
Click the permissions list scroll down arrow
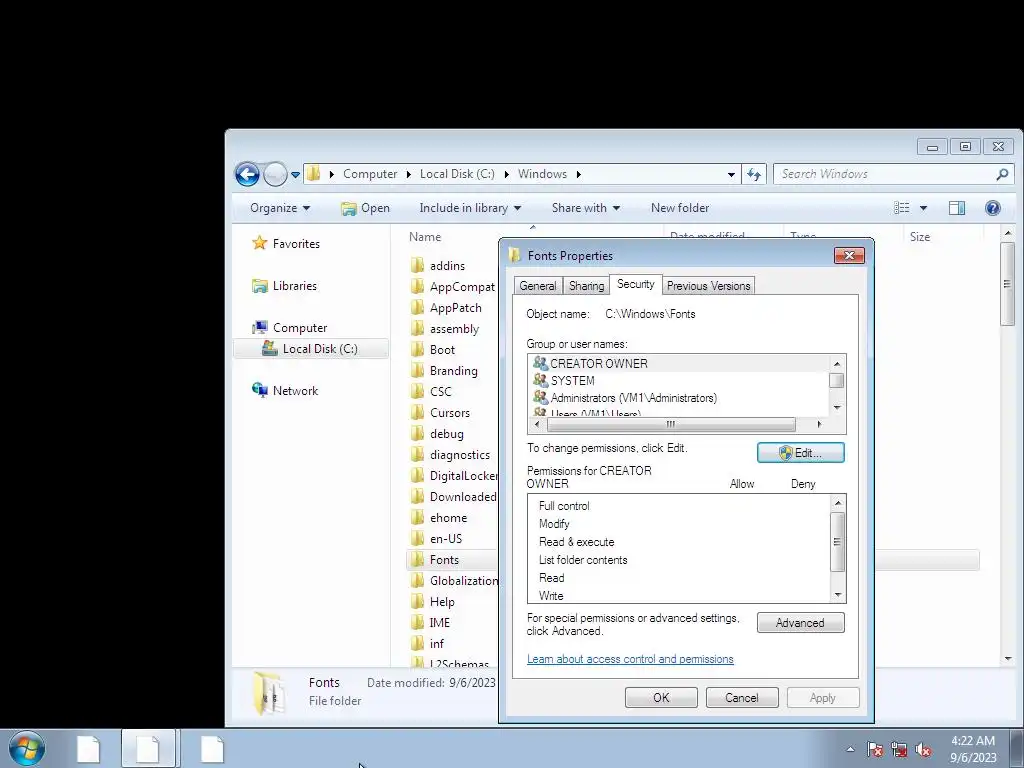(x=837, y=595)
